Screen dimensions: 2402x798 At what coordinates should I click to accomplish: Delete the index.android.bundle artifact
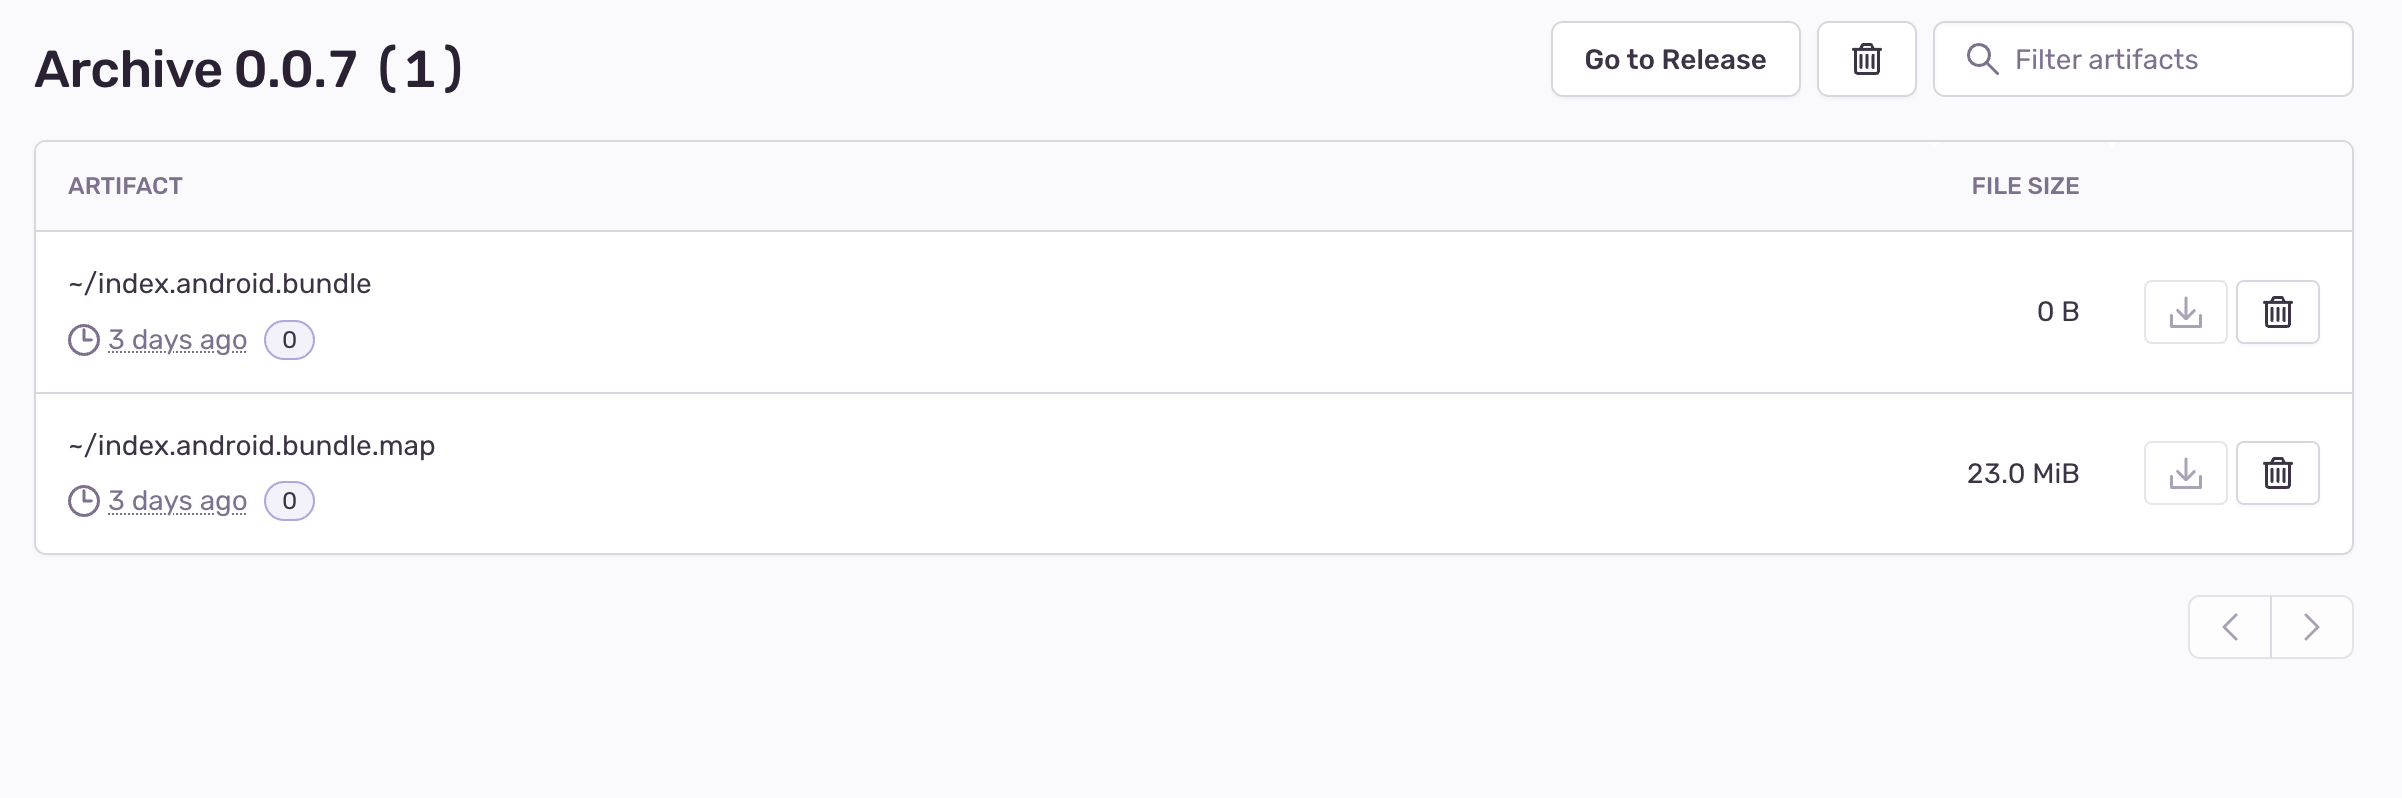point(2278,312)
